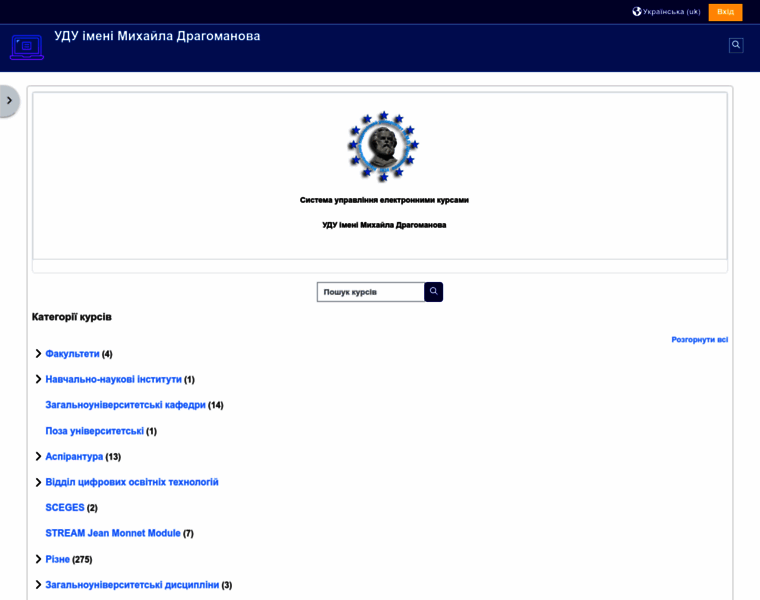Expand the Факультети category chevron
Image resolution: width=760 pixels, height=600 pixels.
38,354
